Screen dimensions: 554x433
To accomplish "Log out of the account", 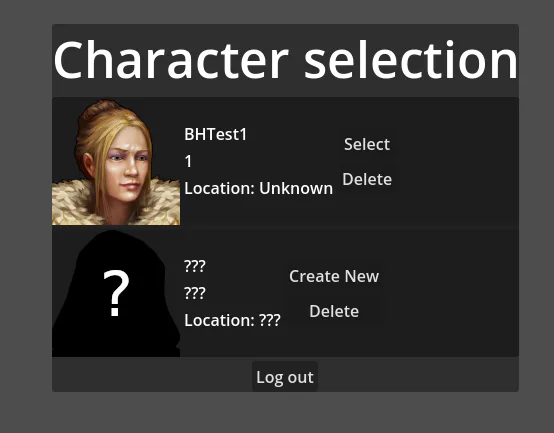I will pos(285,377).
